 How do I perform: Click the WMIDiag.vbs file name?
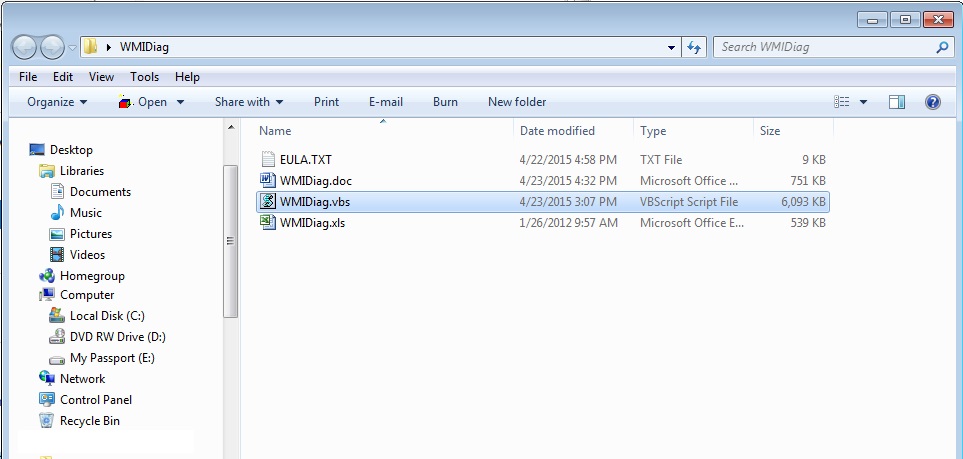coord(315,202)
